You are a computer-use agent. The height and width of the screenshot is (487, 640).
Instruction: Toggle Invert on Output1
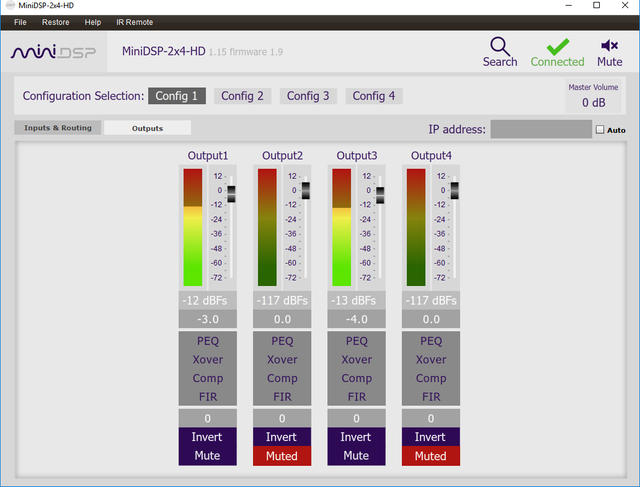208,437
